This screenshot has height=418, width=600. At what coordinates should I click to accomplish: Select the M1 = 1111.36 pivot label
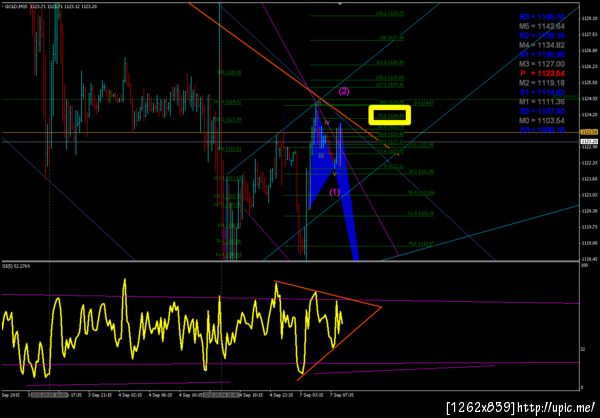coord(542,101)
